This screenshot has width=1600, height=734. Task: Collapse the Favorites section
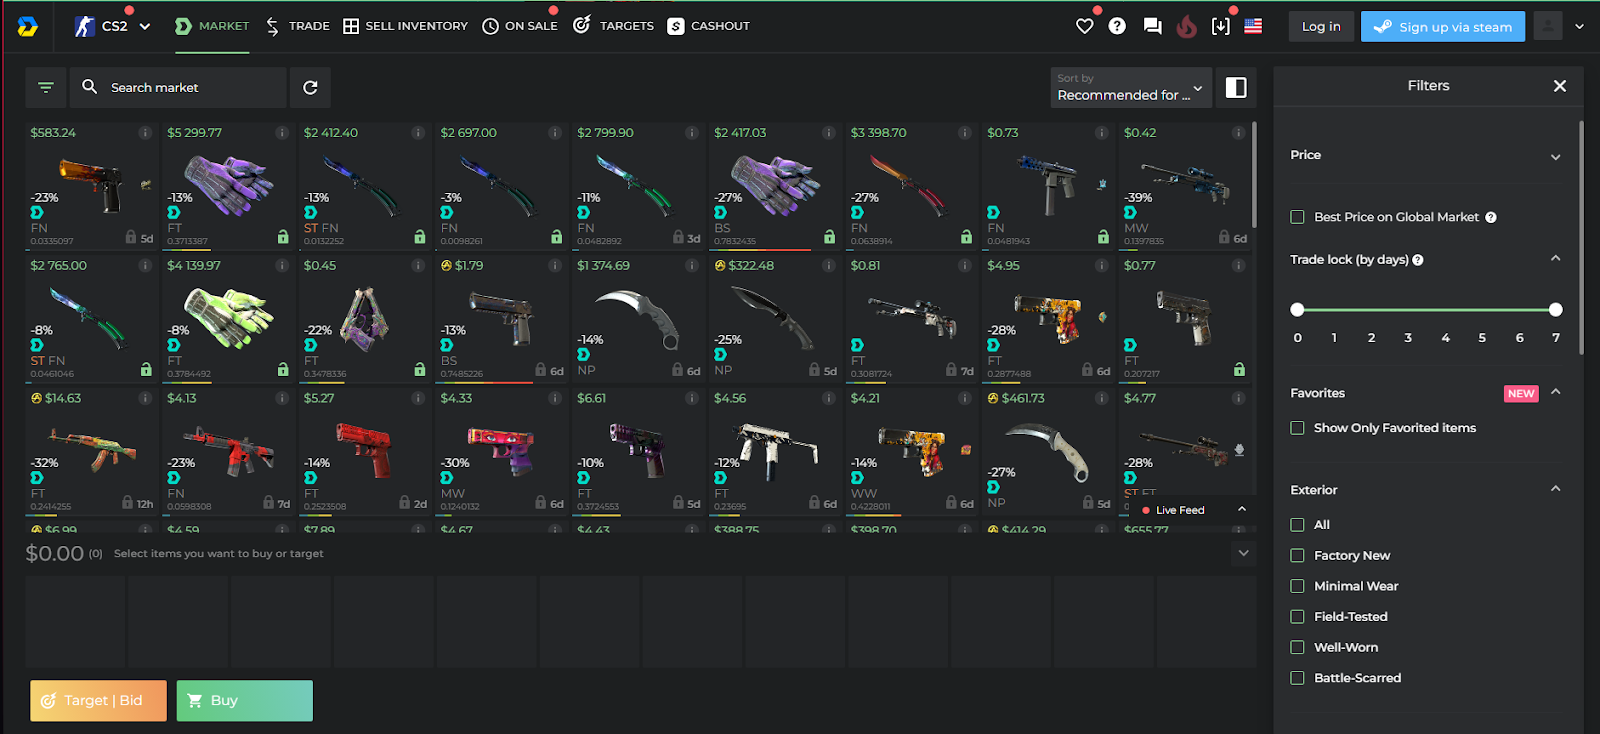pyautogui.click(x=1555, y=392)
